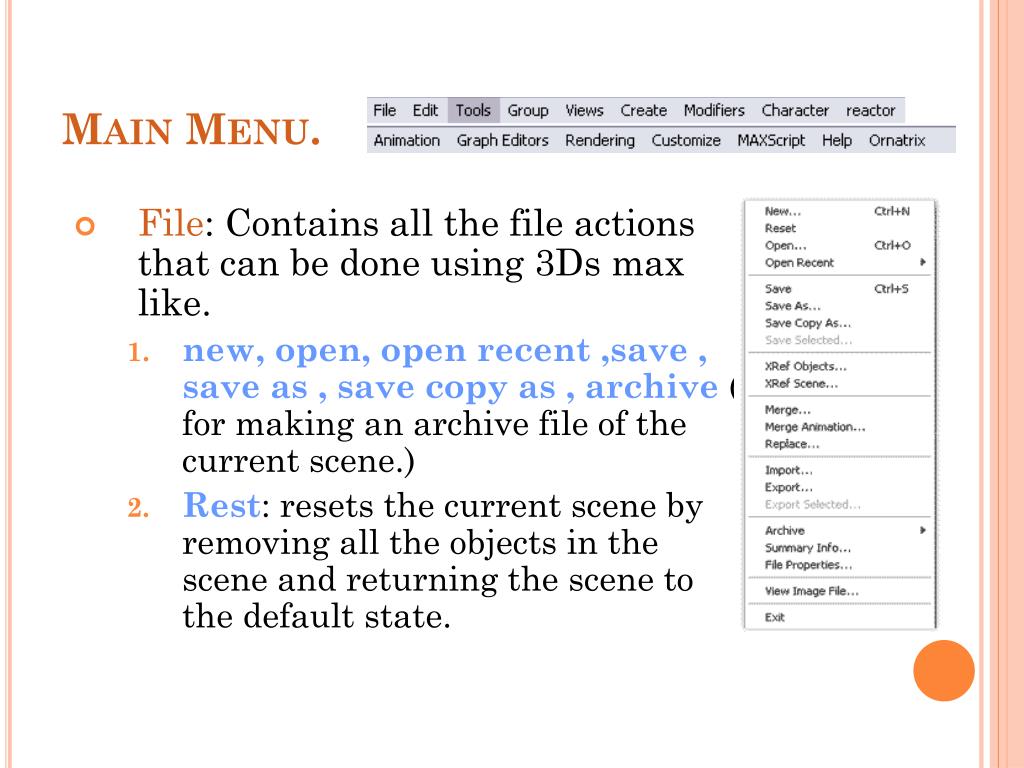Open the Animation menu
1024x768 pixels.
407,140
